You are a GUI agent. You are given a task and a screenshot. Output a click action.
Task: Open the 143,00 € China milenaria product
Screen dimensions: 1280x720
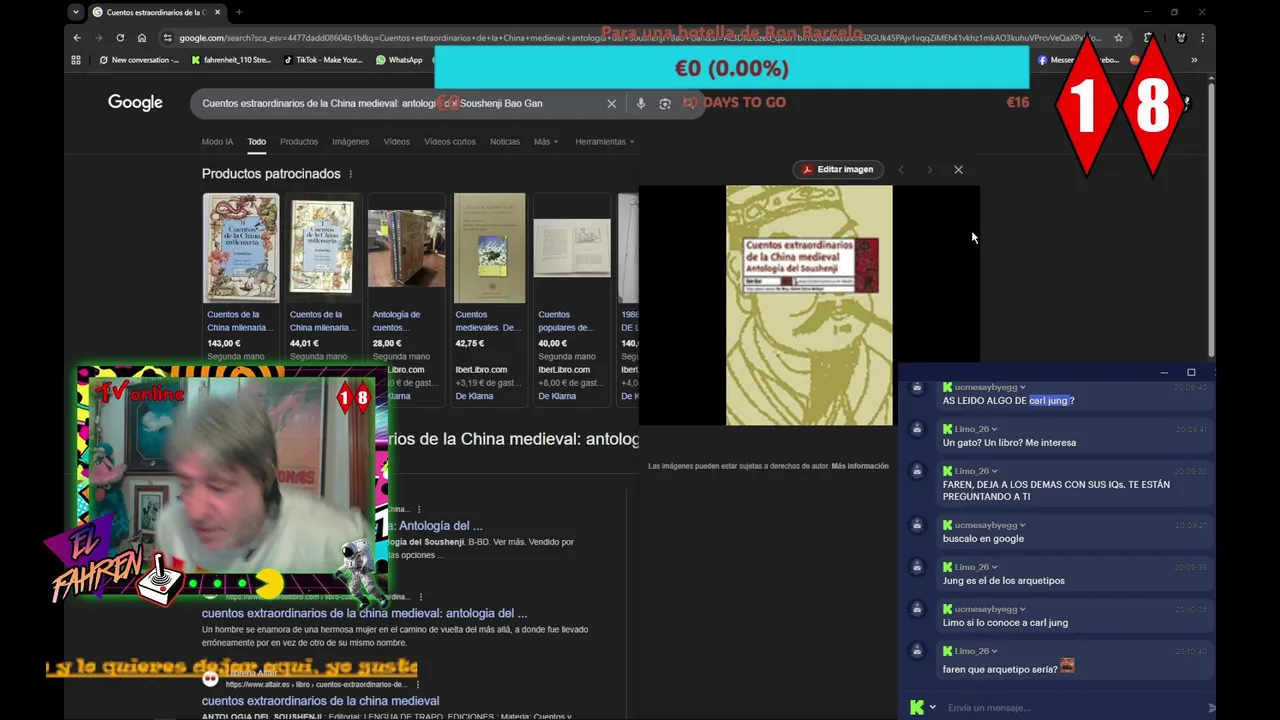pyautogui.click(x=241, y=298)
